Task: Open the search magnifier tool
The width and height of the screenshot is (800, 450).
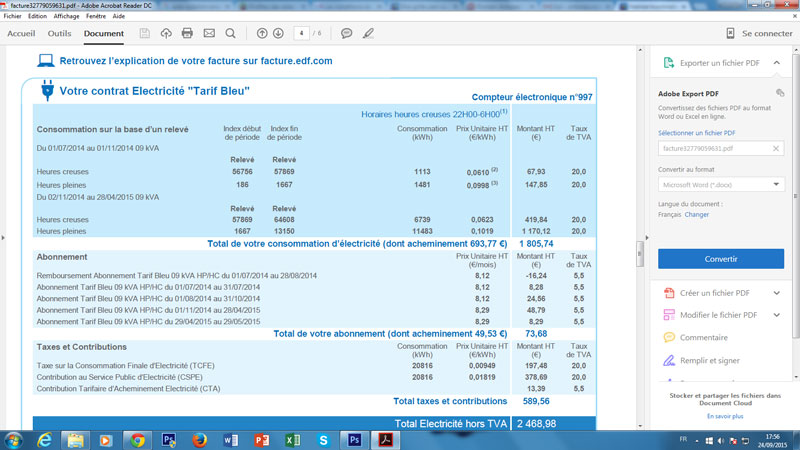Action: tap(231, 33)
